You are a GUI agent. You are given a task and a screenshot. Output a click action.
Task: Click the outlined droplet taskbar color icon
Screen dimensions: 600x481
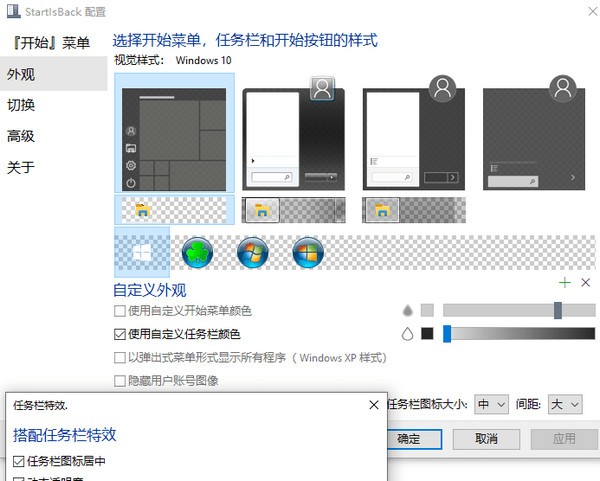pos(408,334)
